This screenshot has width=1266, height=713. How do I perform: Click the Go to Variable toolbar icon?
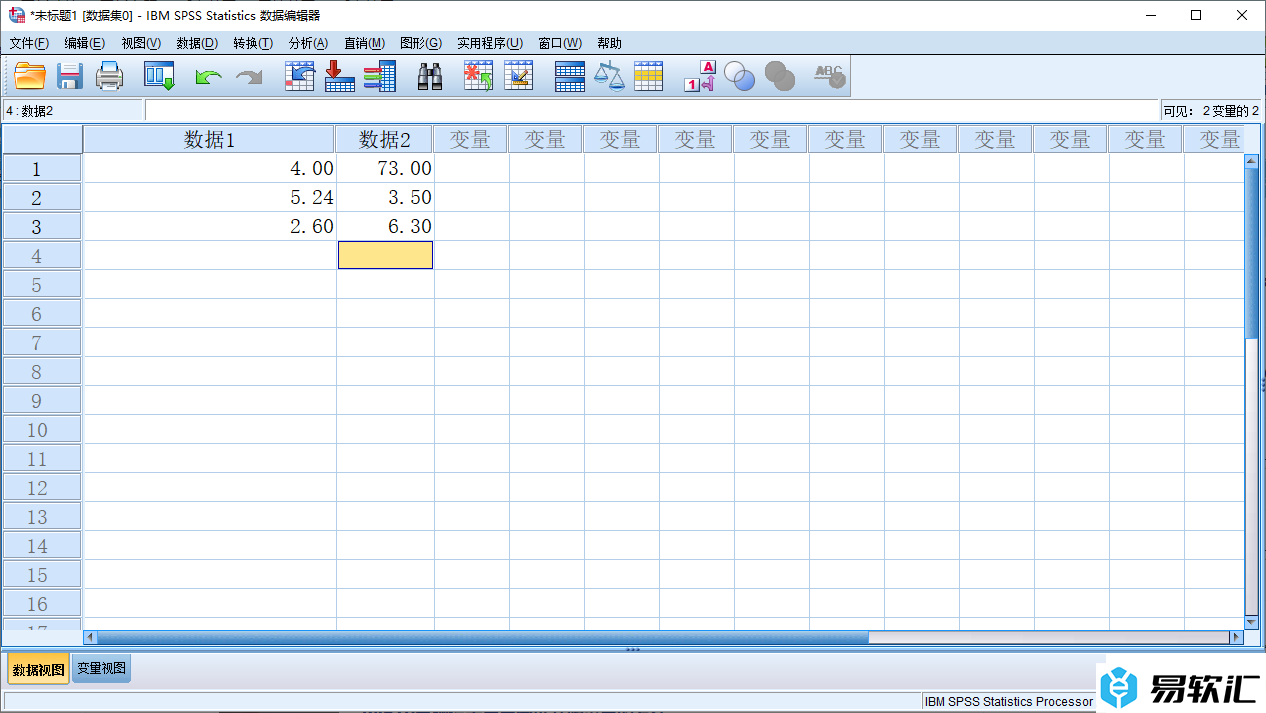(340, 76)
